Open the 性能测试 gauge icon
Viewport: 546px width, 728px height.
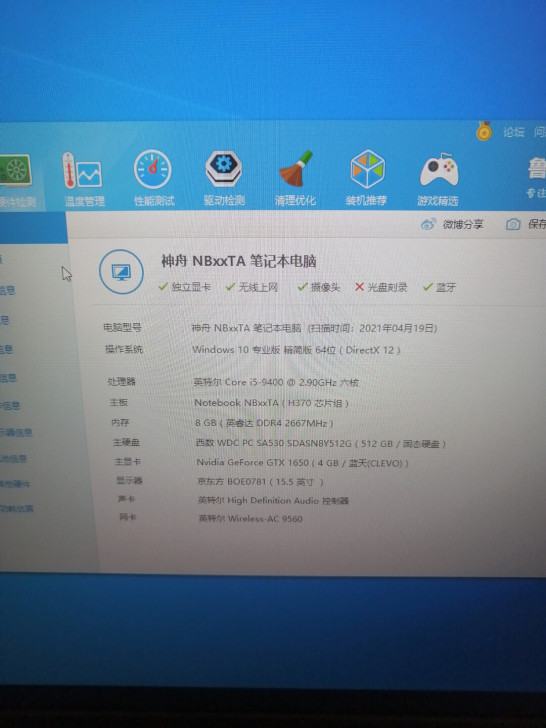(x=152, y=169)
